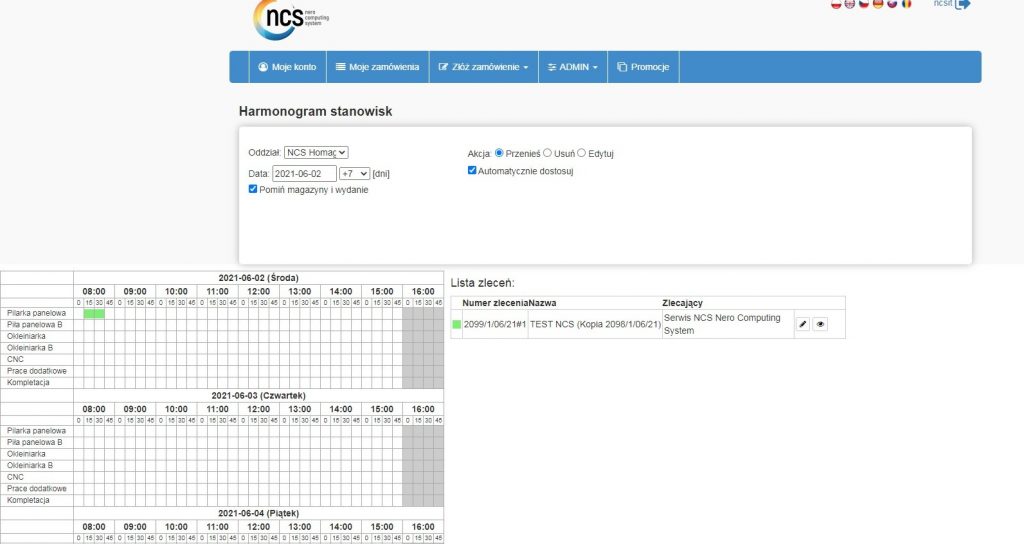Open the Złóż zamówienie menu
This screenshot has height=544, width=1024.
tap(483, 67)
